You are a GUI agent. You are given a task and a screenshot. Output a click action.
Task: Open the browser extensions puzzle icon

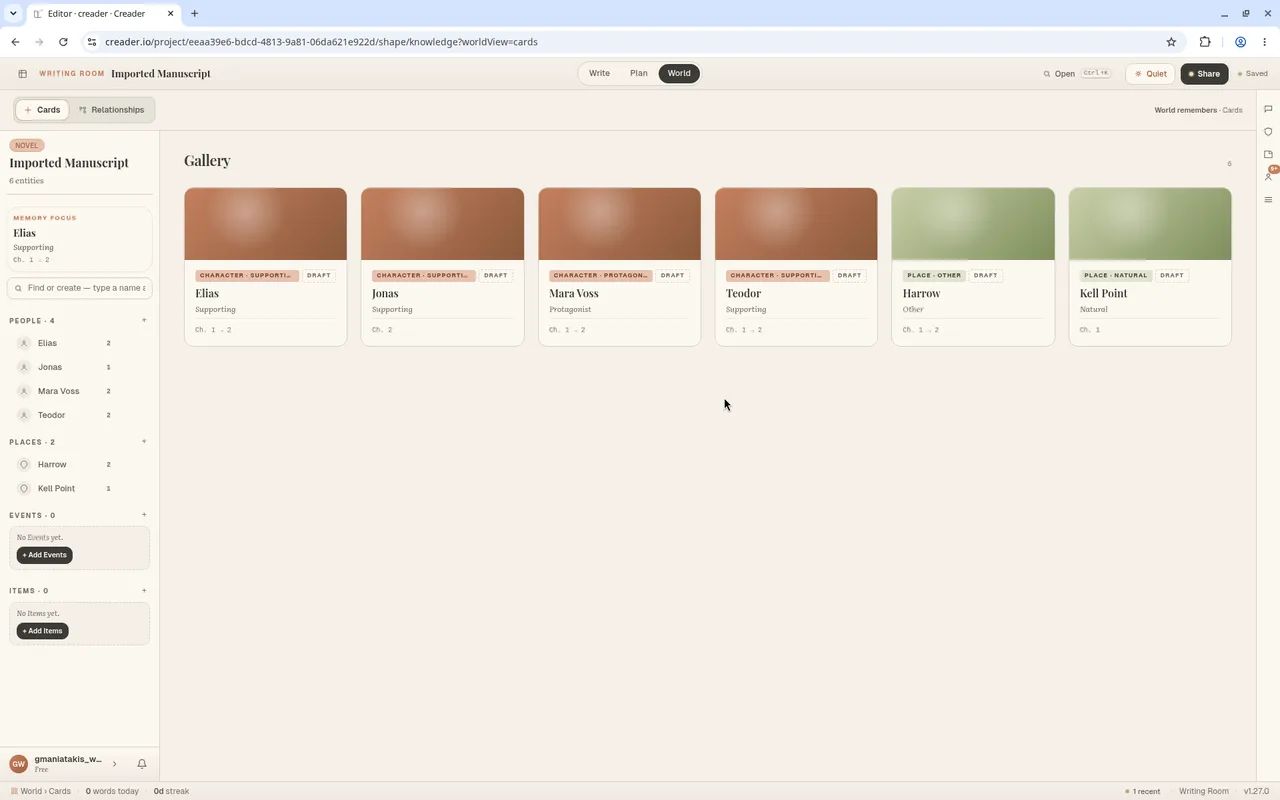point(1205,42)
